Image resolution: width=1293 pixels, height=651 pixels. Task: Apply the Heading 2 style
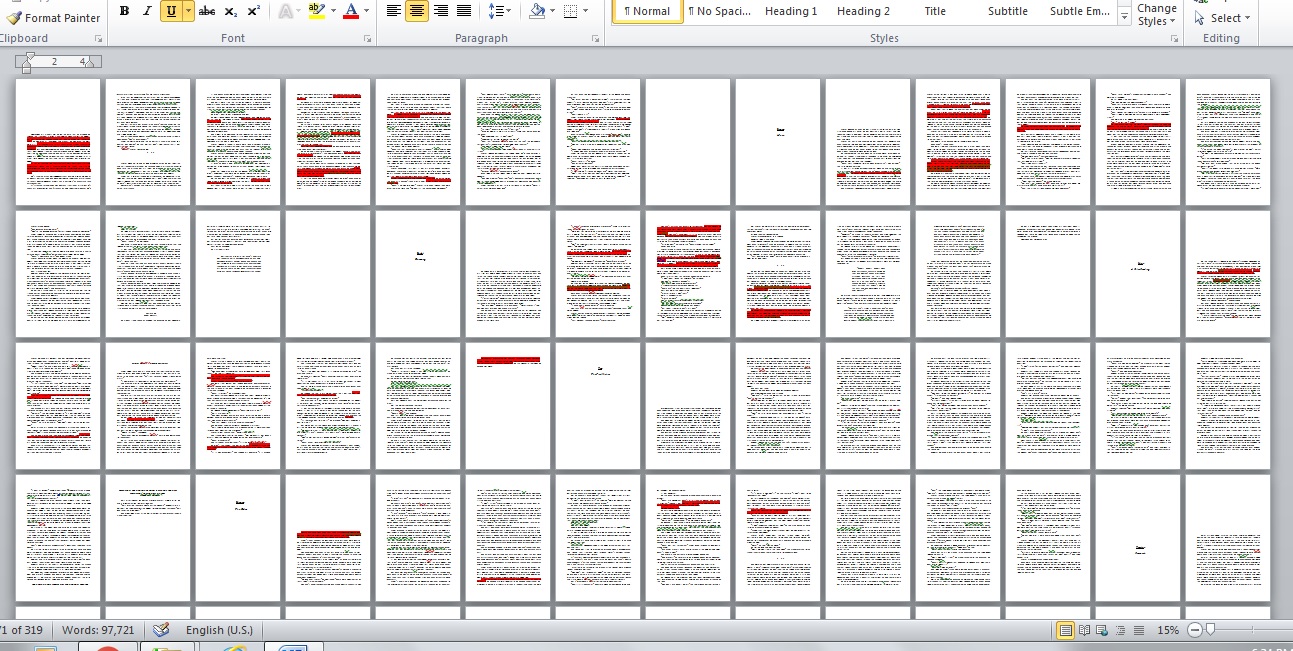[x=863, y=11]
